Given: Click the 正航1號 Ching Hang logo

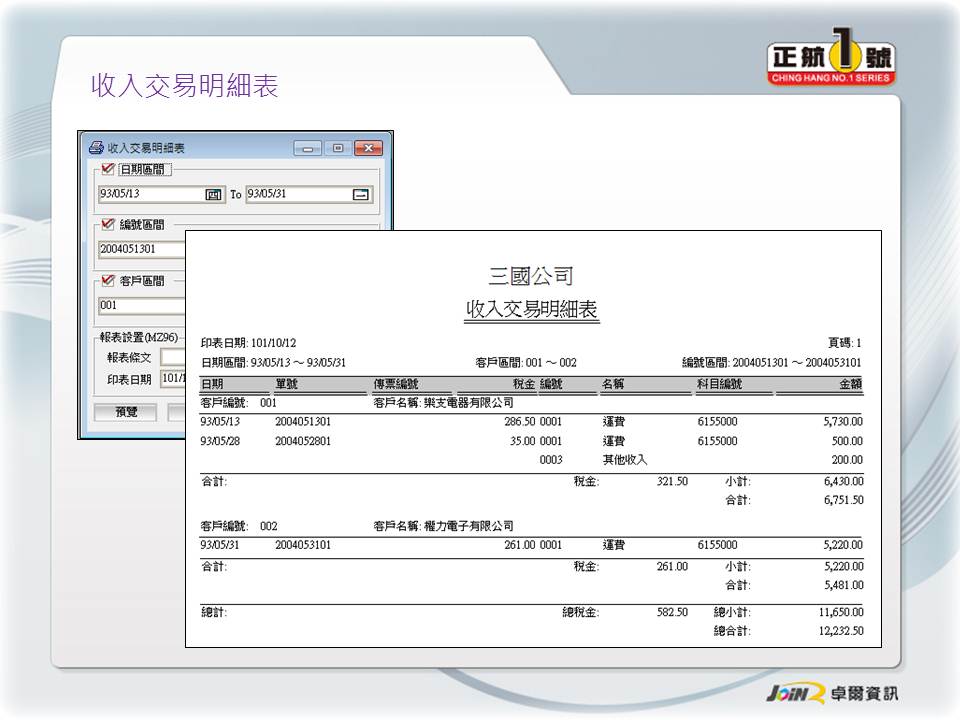Looking at the screenshot, I should coord(831,62).
